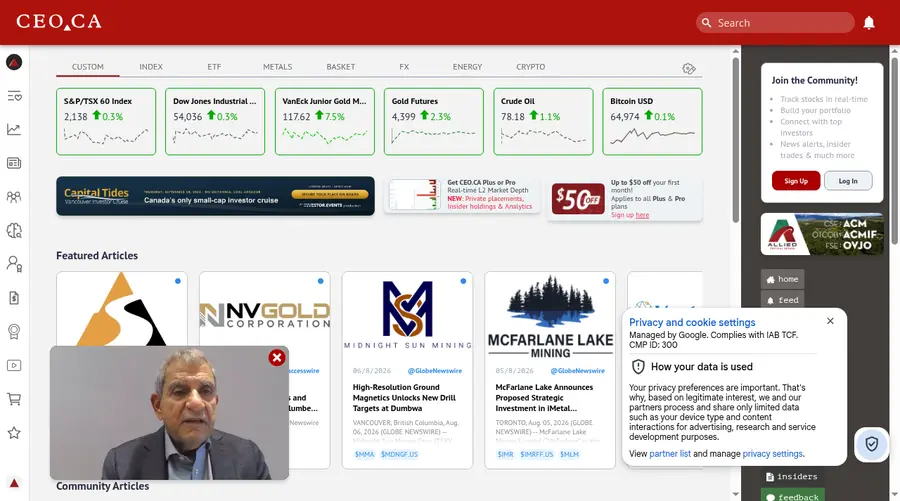
Task: Click the privacy shield floating button
Action: point(871,444)
